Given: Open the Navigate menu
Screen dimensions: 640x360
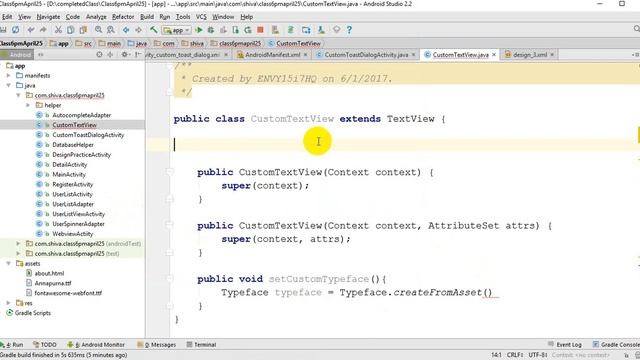Looking at the screenshot, I should tap(48, 17).
